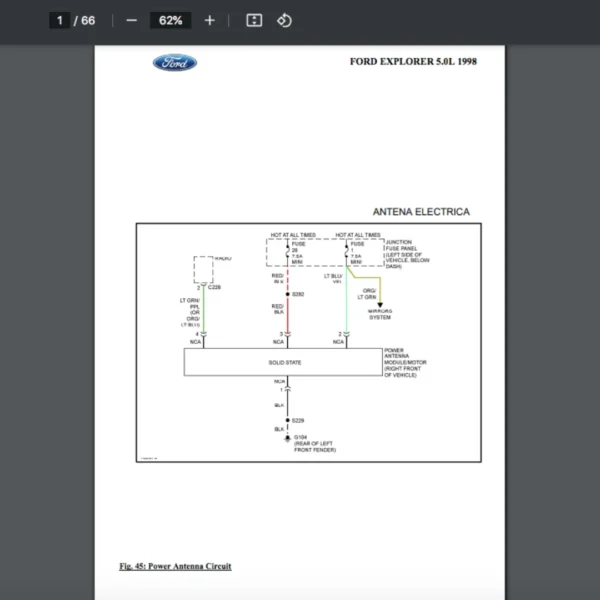The image size is (600, 600).
Task: Rotate the document using the rotate icon
Action: (284, 20)
